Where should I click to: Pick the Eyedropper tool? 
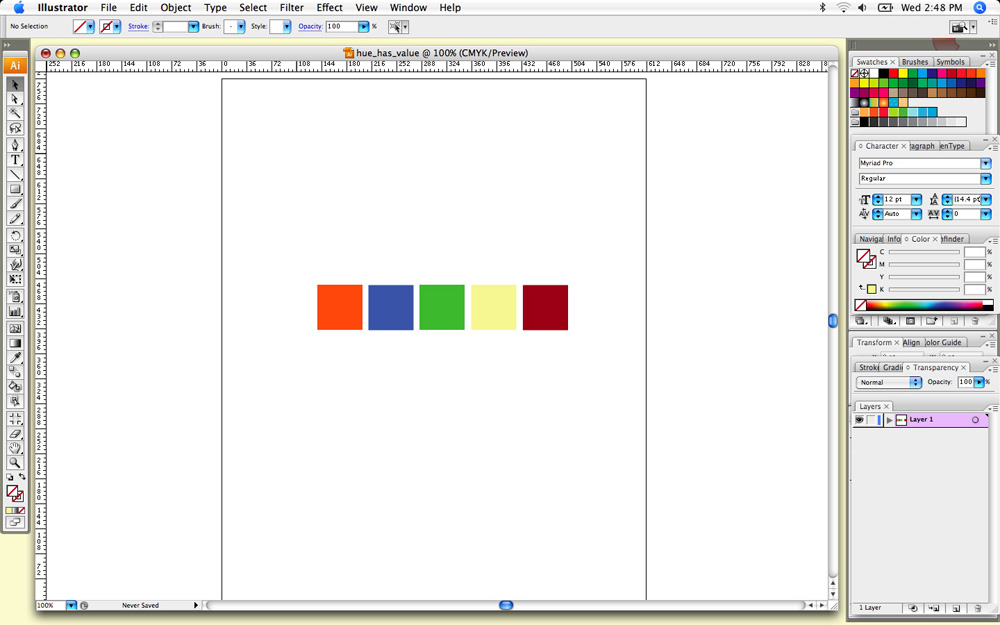(x=15, y=357)
